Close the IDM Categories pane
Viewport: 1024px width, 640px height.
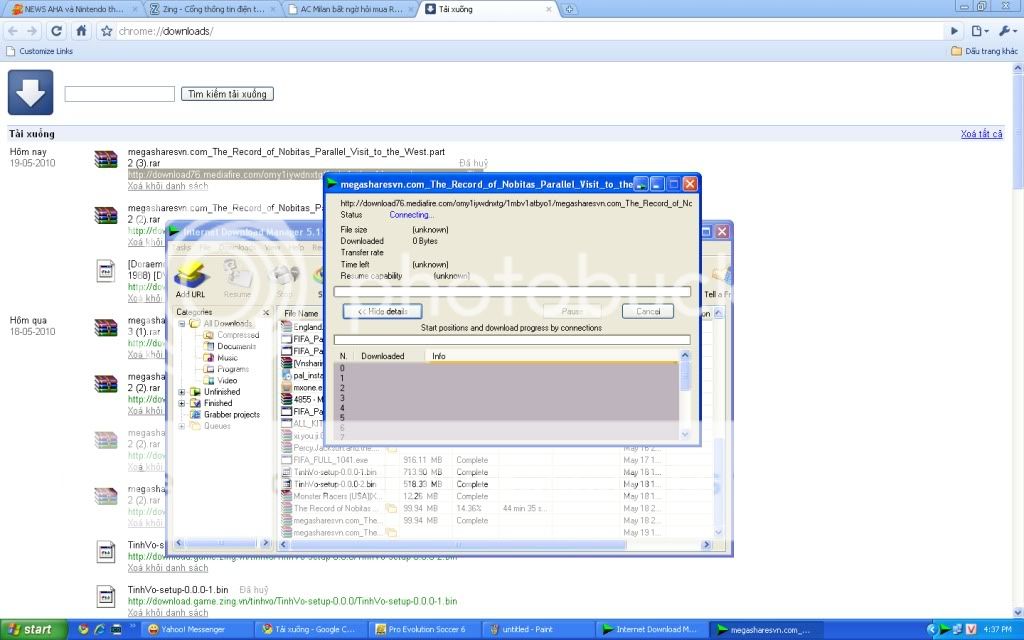pos(266,313)
